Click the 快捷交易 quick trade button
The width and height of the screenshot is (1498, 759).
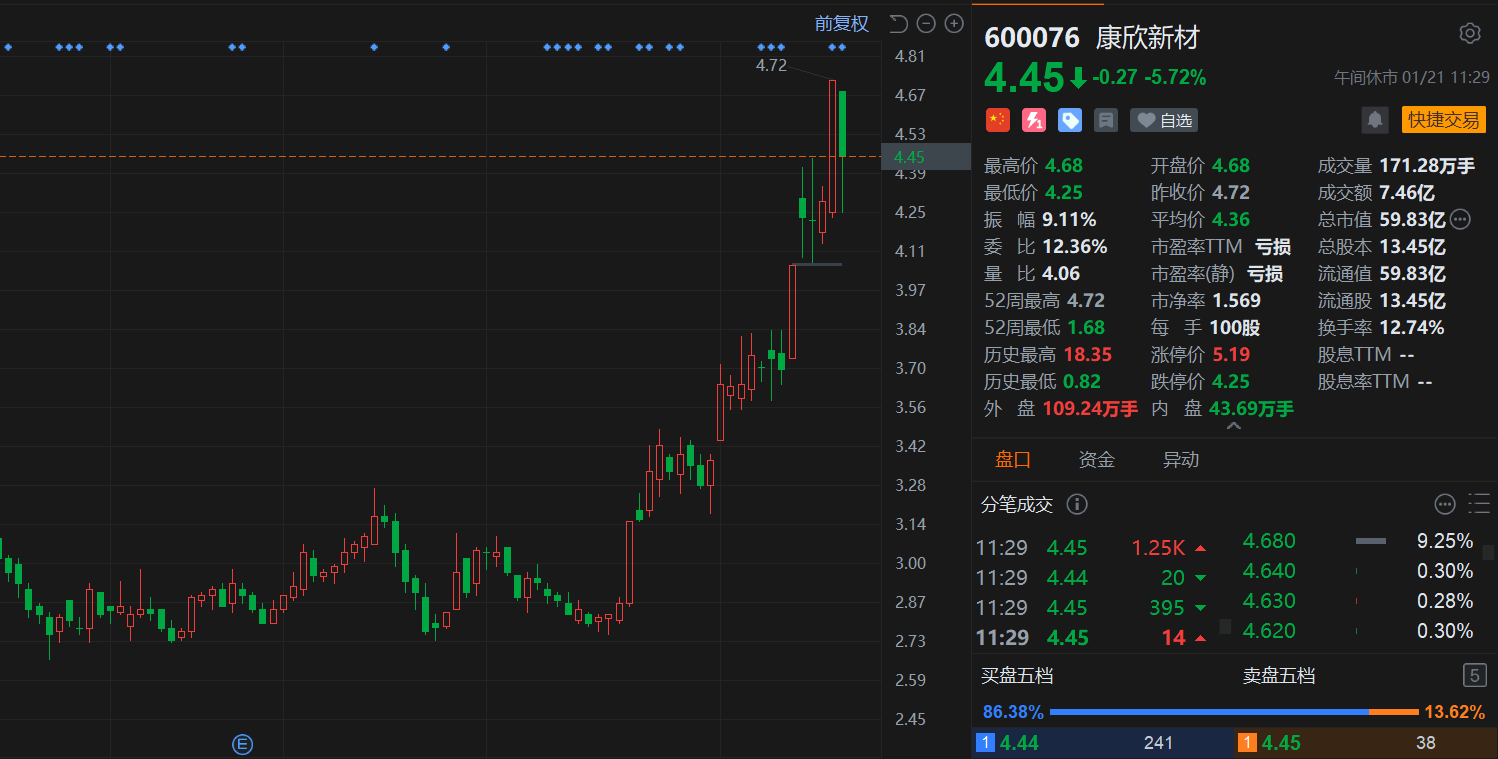[1443, 120]
